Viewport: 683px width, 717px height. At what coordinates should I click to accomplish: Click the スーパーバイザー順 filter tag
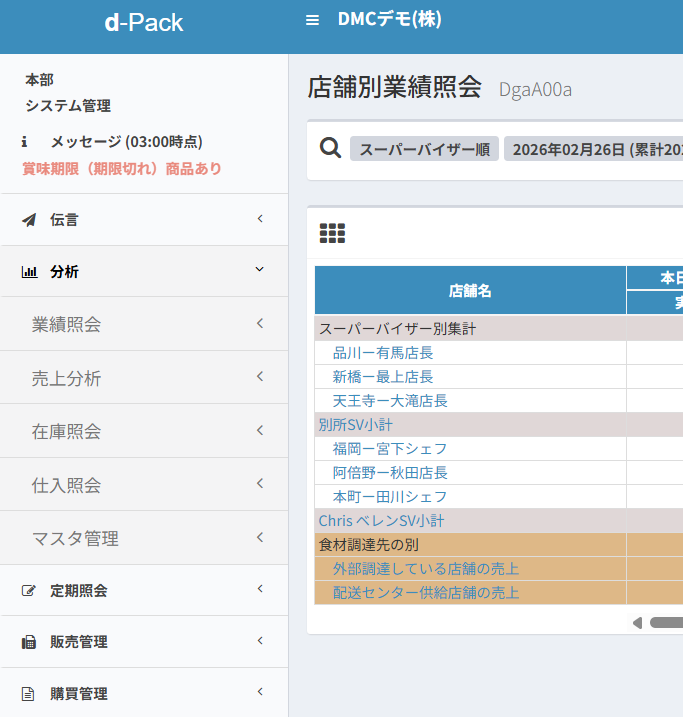[x=423, y=150]
